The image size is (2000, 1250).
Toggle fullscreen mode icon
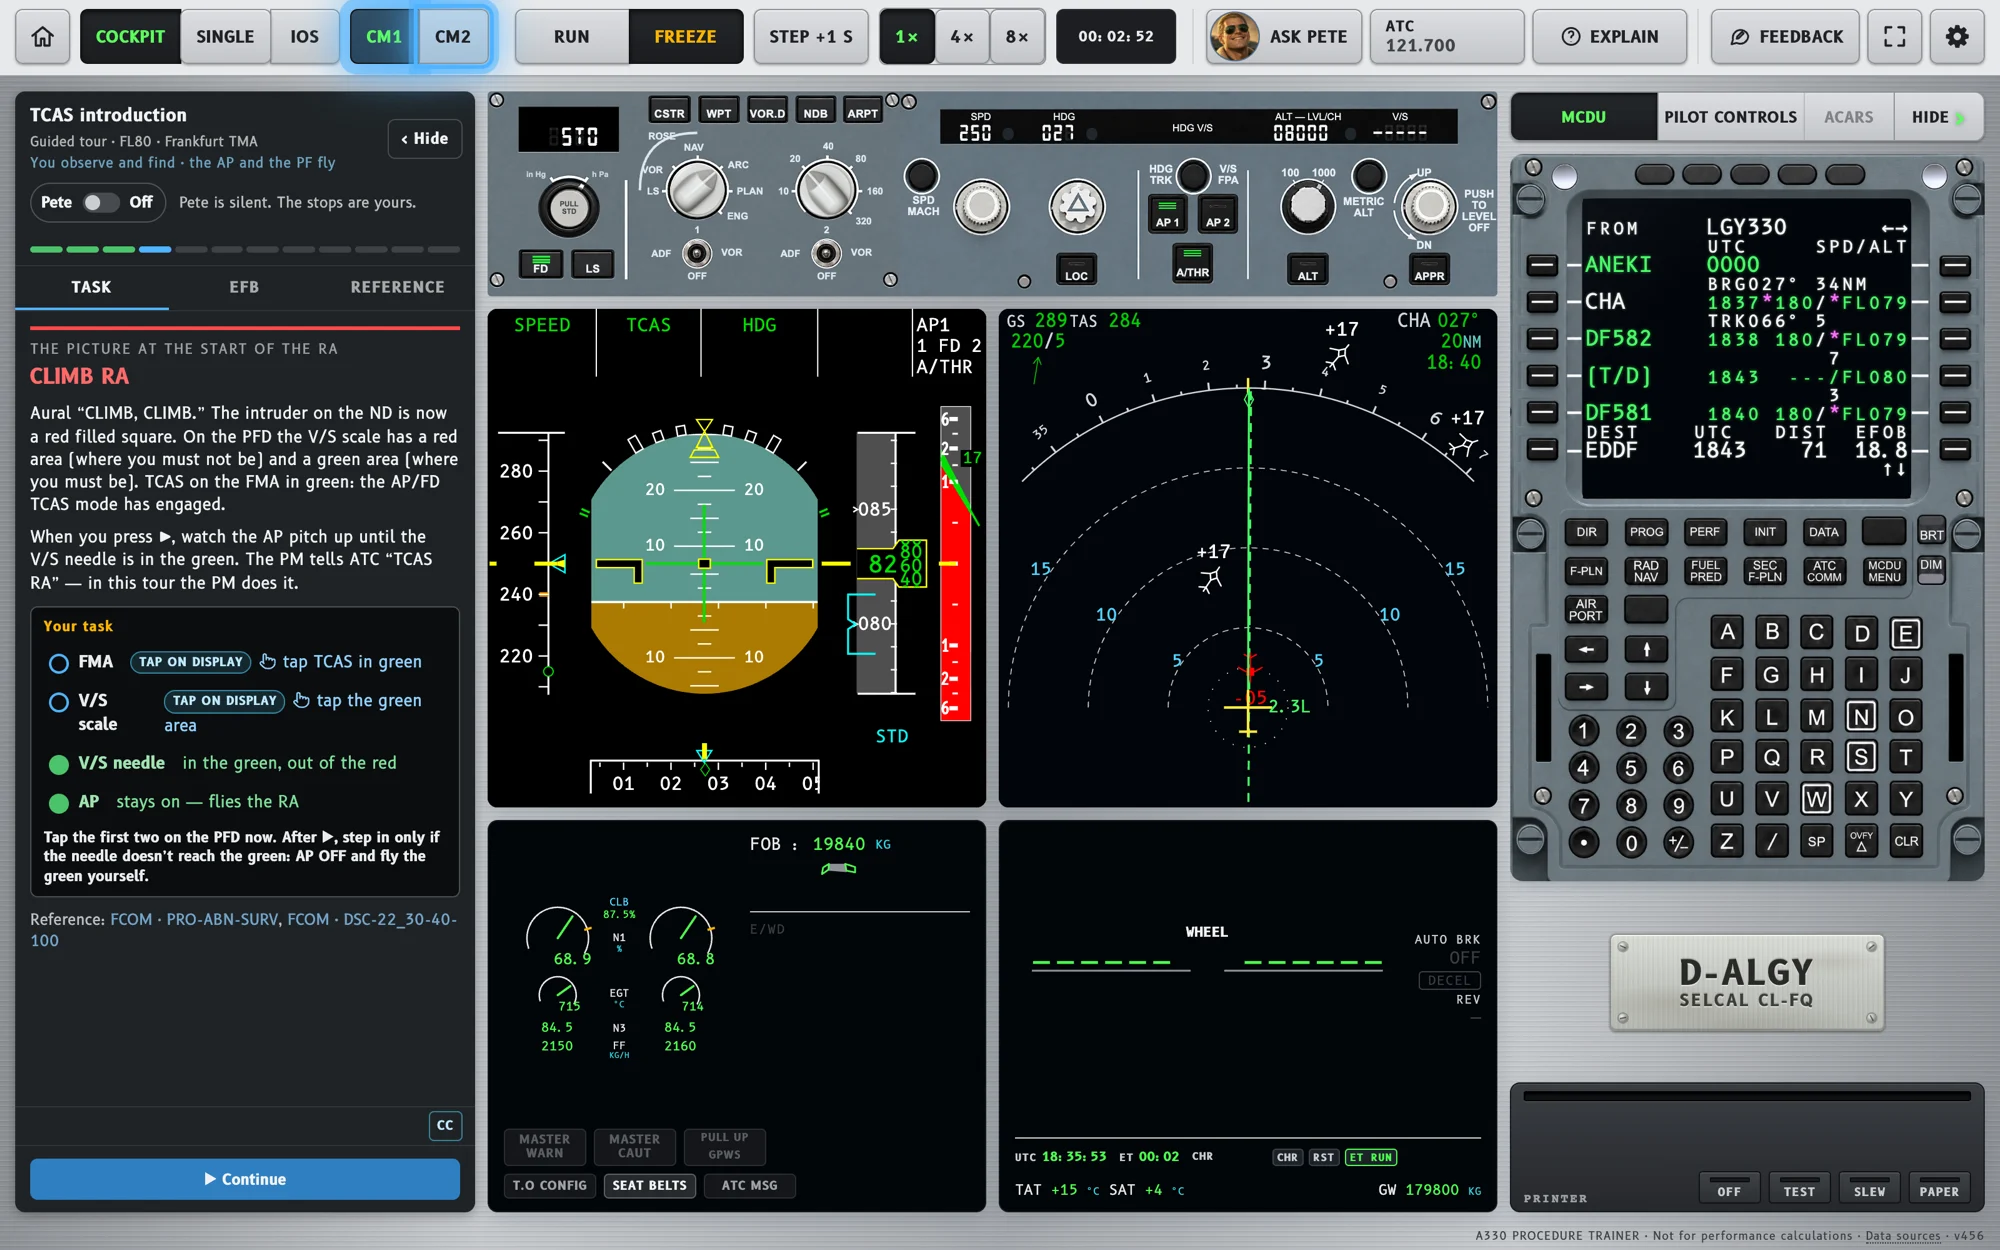[1894, 37]
